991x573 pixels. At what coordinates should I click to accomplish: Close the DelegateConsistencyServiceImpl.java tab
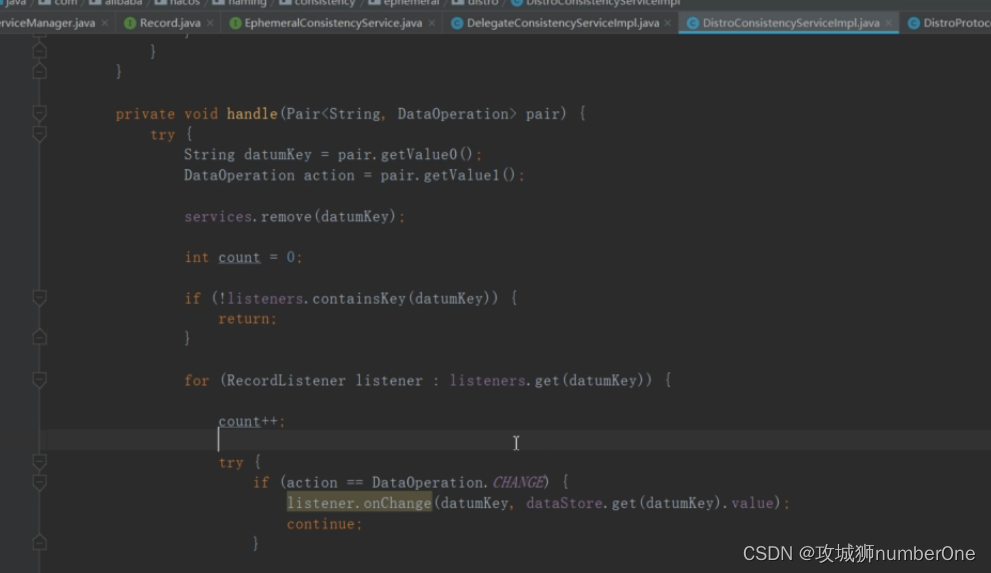coord(668,23)
